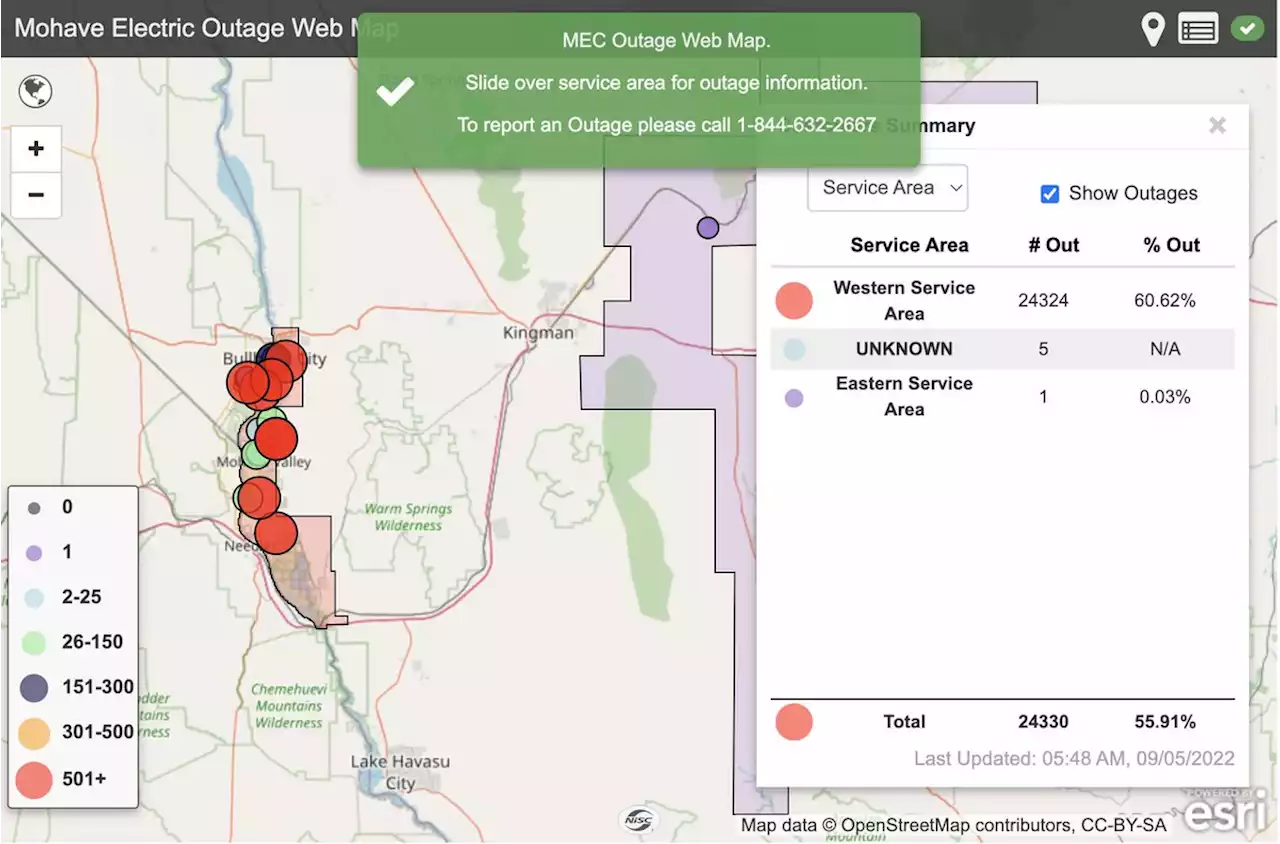Close the Summary panel

click(1217, 125)
